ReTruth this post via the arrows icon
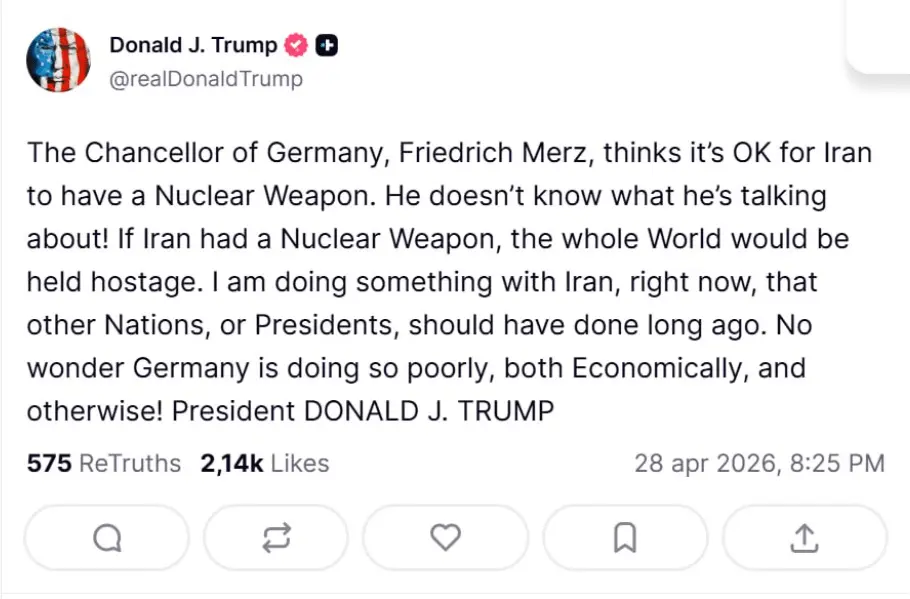Viewport: 910px width, 599px height. [274, 539]
